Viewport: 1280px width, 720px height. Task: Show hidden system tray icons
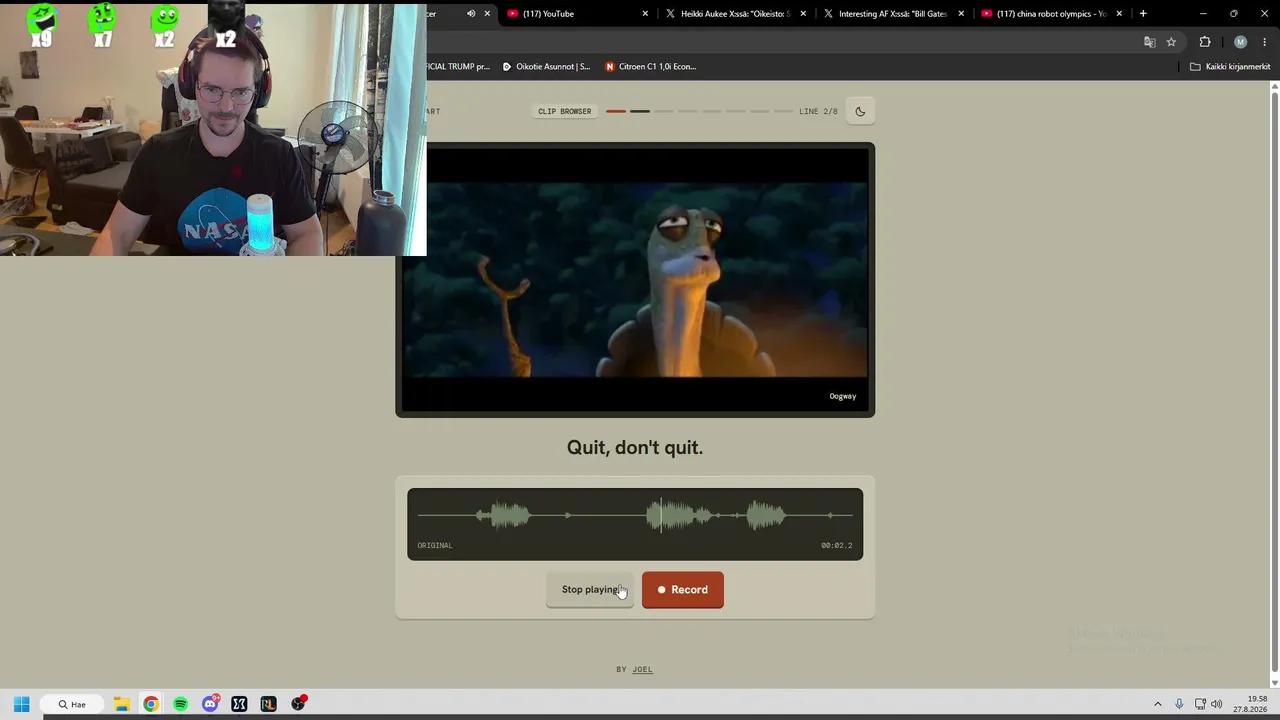[x=1158, y=704]
